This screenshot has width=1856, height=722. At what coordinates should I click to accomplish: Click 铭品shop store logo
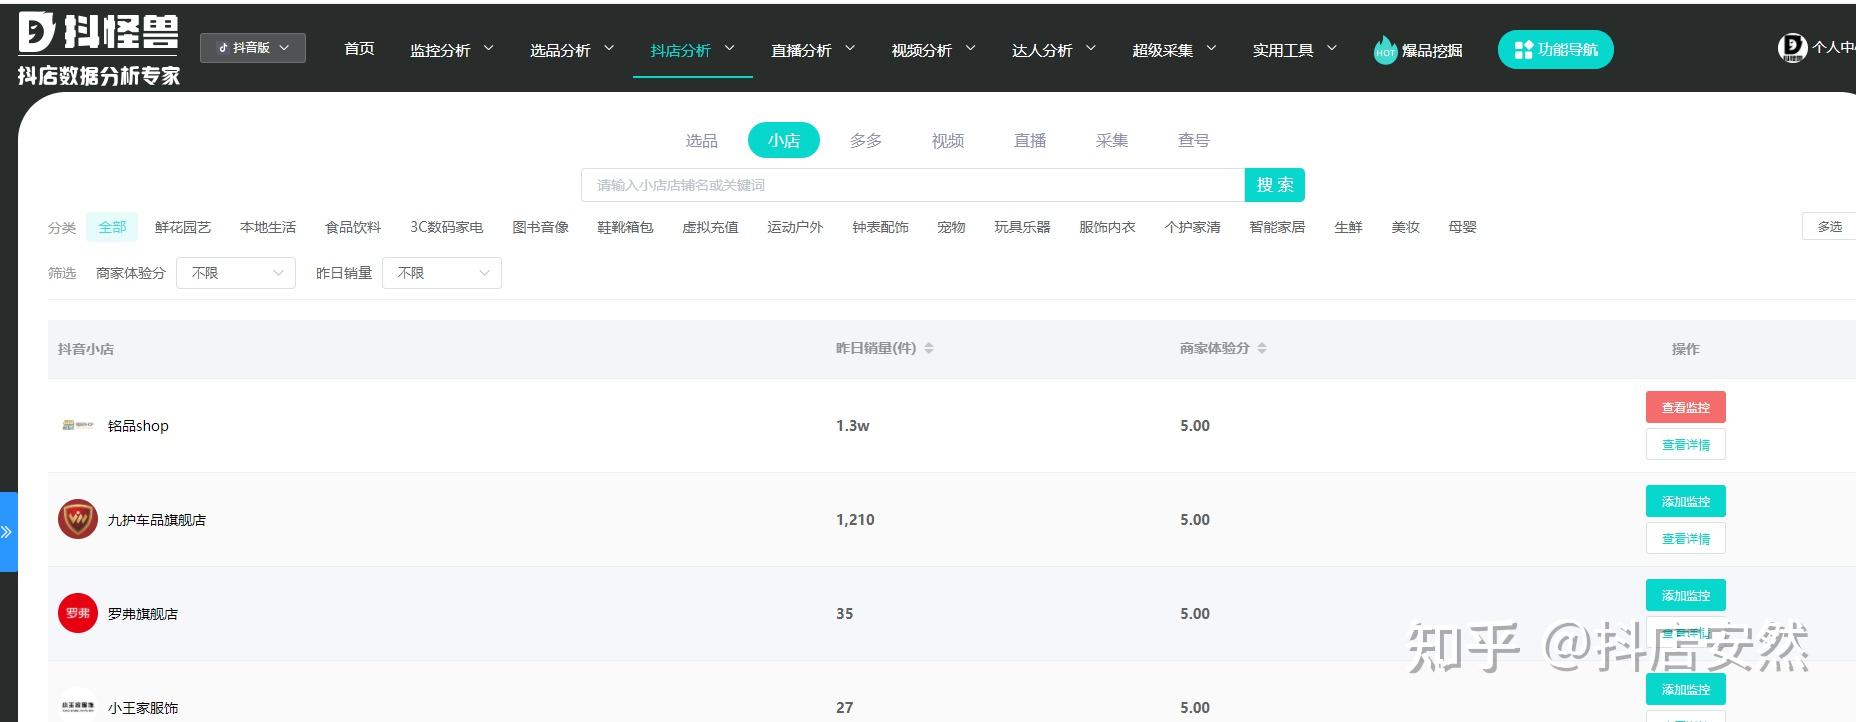tap(77, 426)
